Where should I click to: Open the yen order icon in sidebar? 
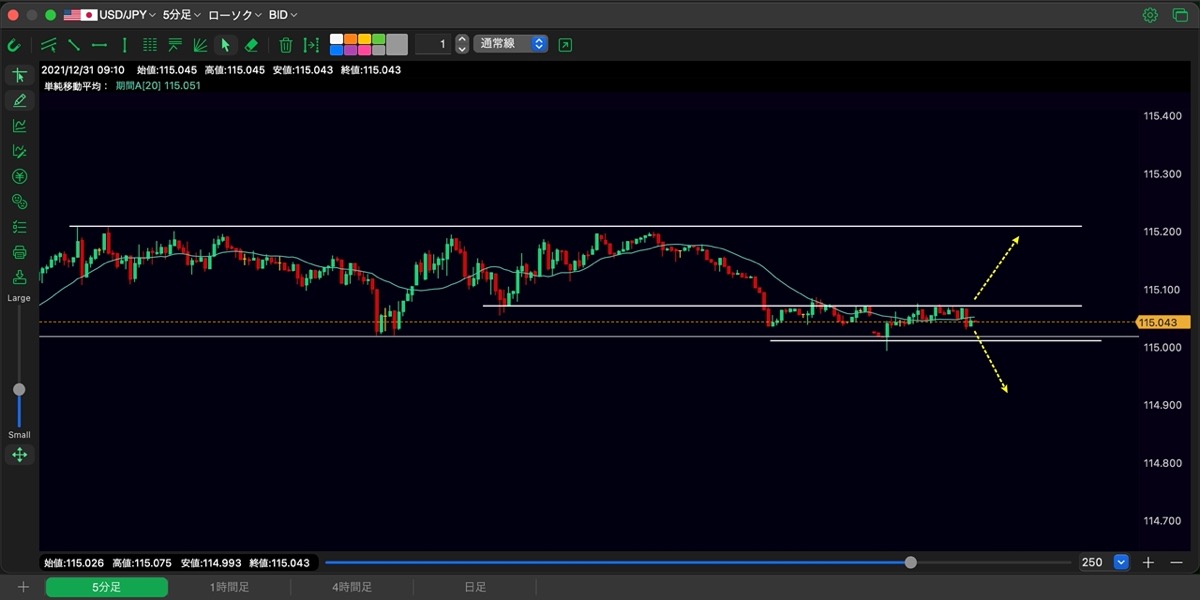19,177
